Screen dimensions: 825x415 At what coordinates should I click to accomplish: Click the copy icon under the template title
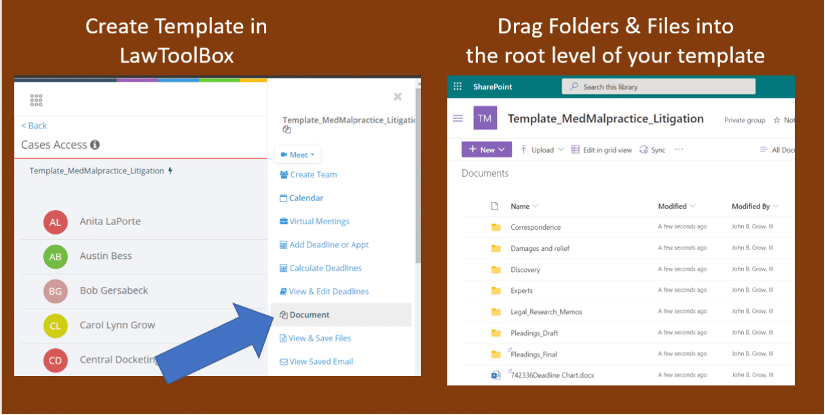tap(286, 129)
